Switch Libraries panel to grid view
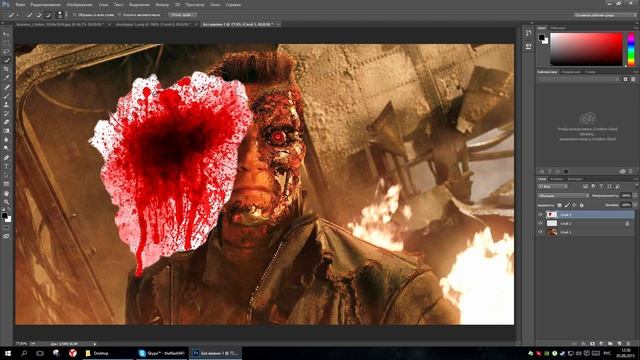640x360 pixels. [625, 79]
